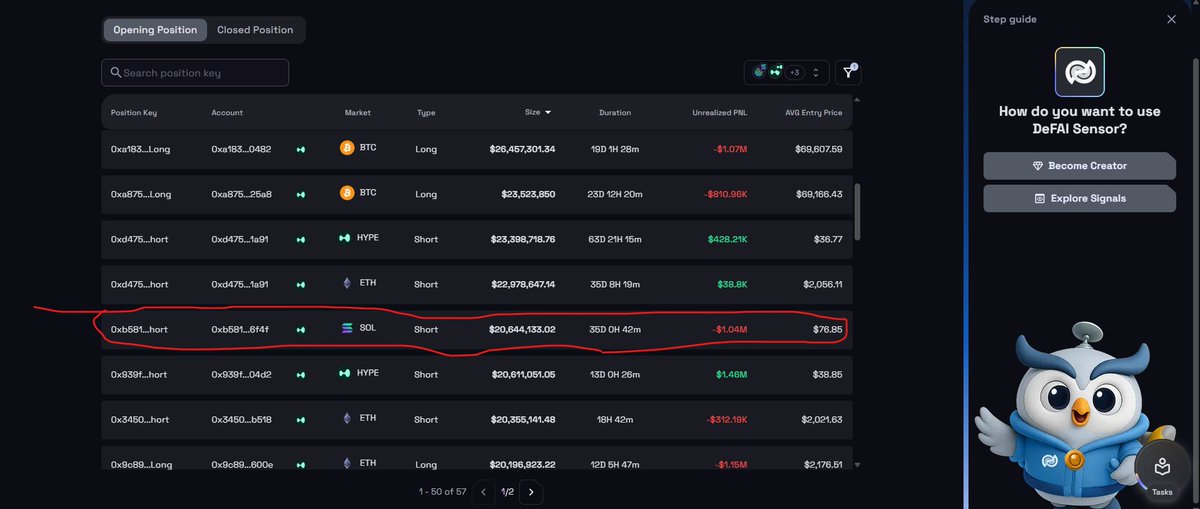
Task: Click the table's vertical scrollbar thumb
Action: [x=857, y=210]
